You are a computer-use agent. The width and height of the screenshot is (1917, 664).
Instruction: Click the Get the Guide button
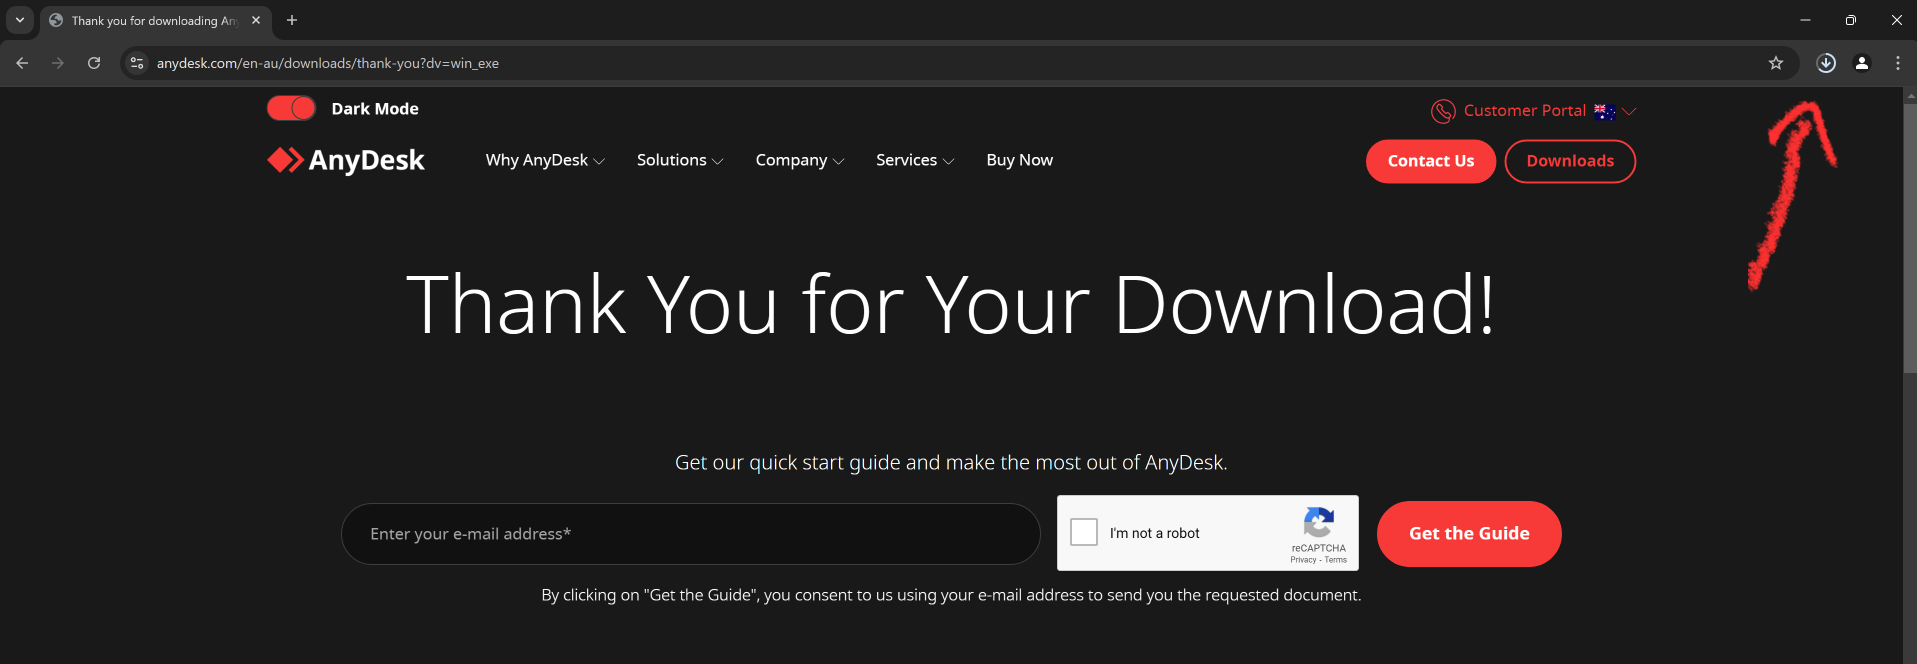point(1468,534)
